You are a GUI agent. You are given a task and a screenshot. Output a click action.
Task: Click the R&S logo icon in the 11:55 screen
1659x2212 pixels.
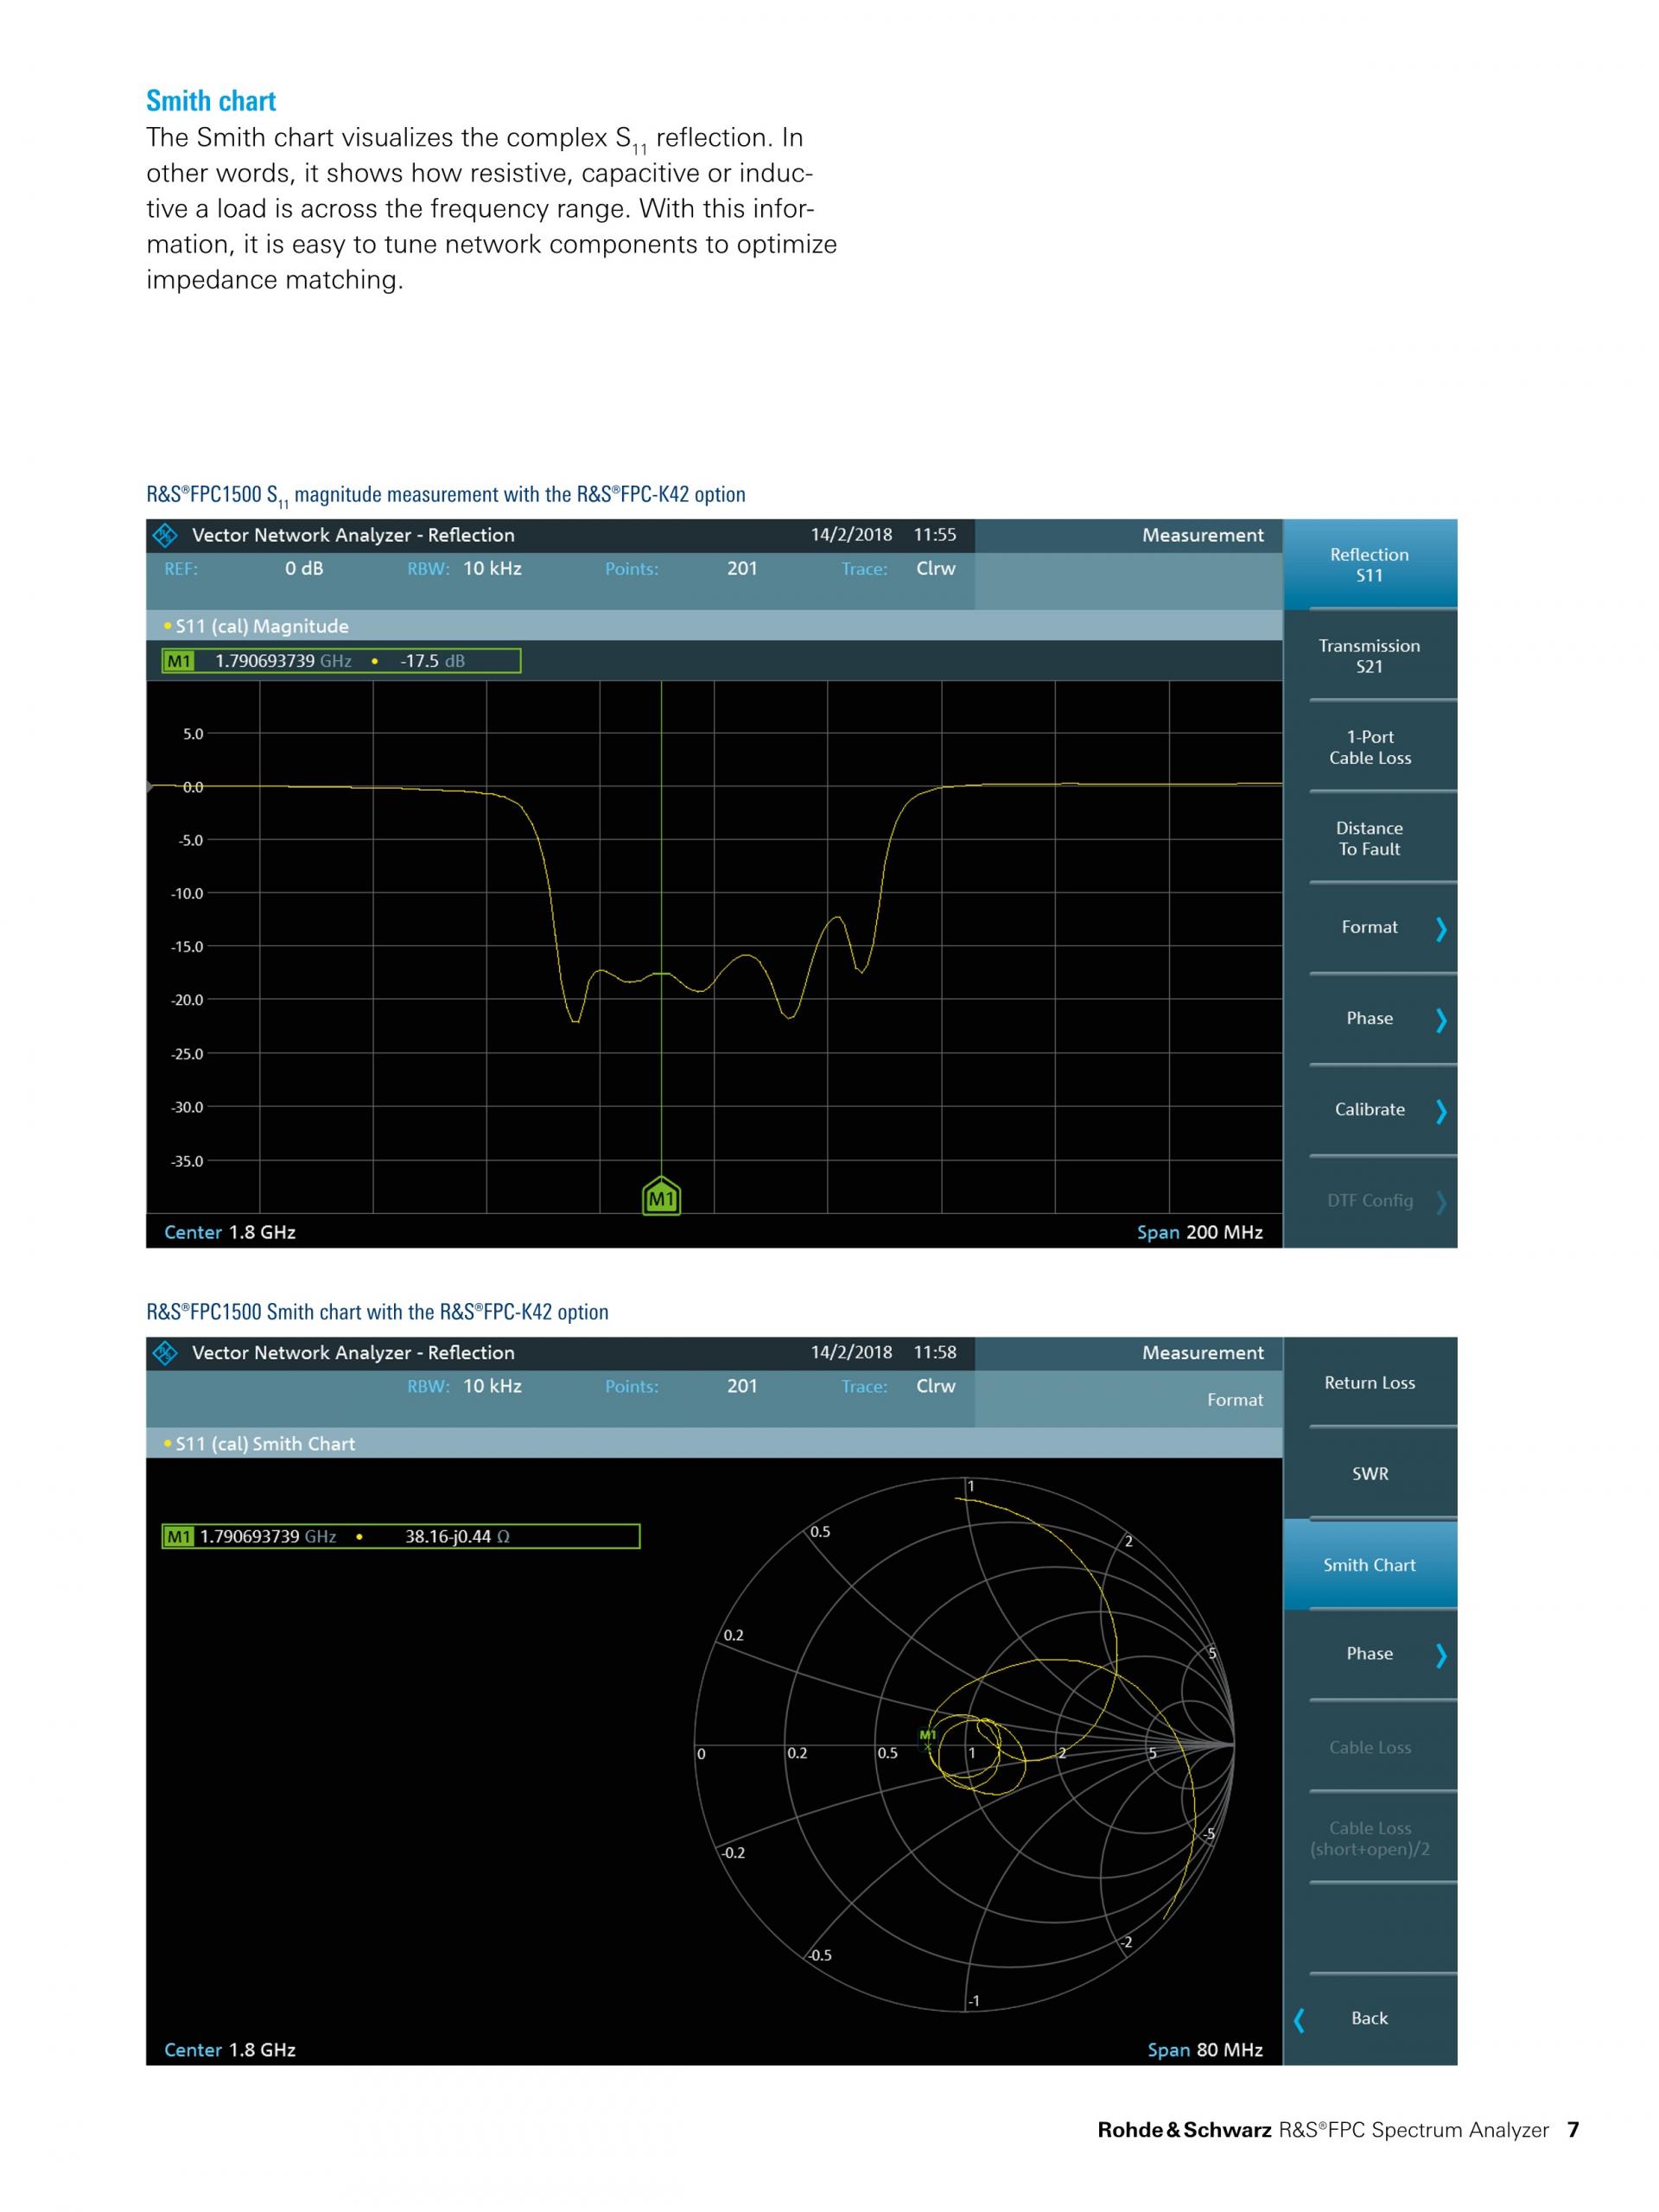coord(165,535)
